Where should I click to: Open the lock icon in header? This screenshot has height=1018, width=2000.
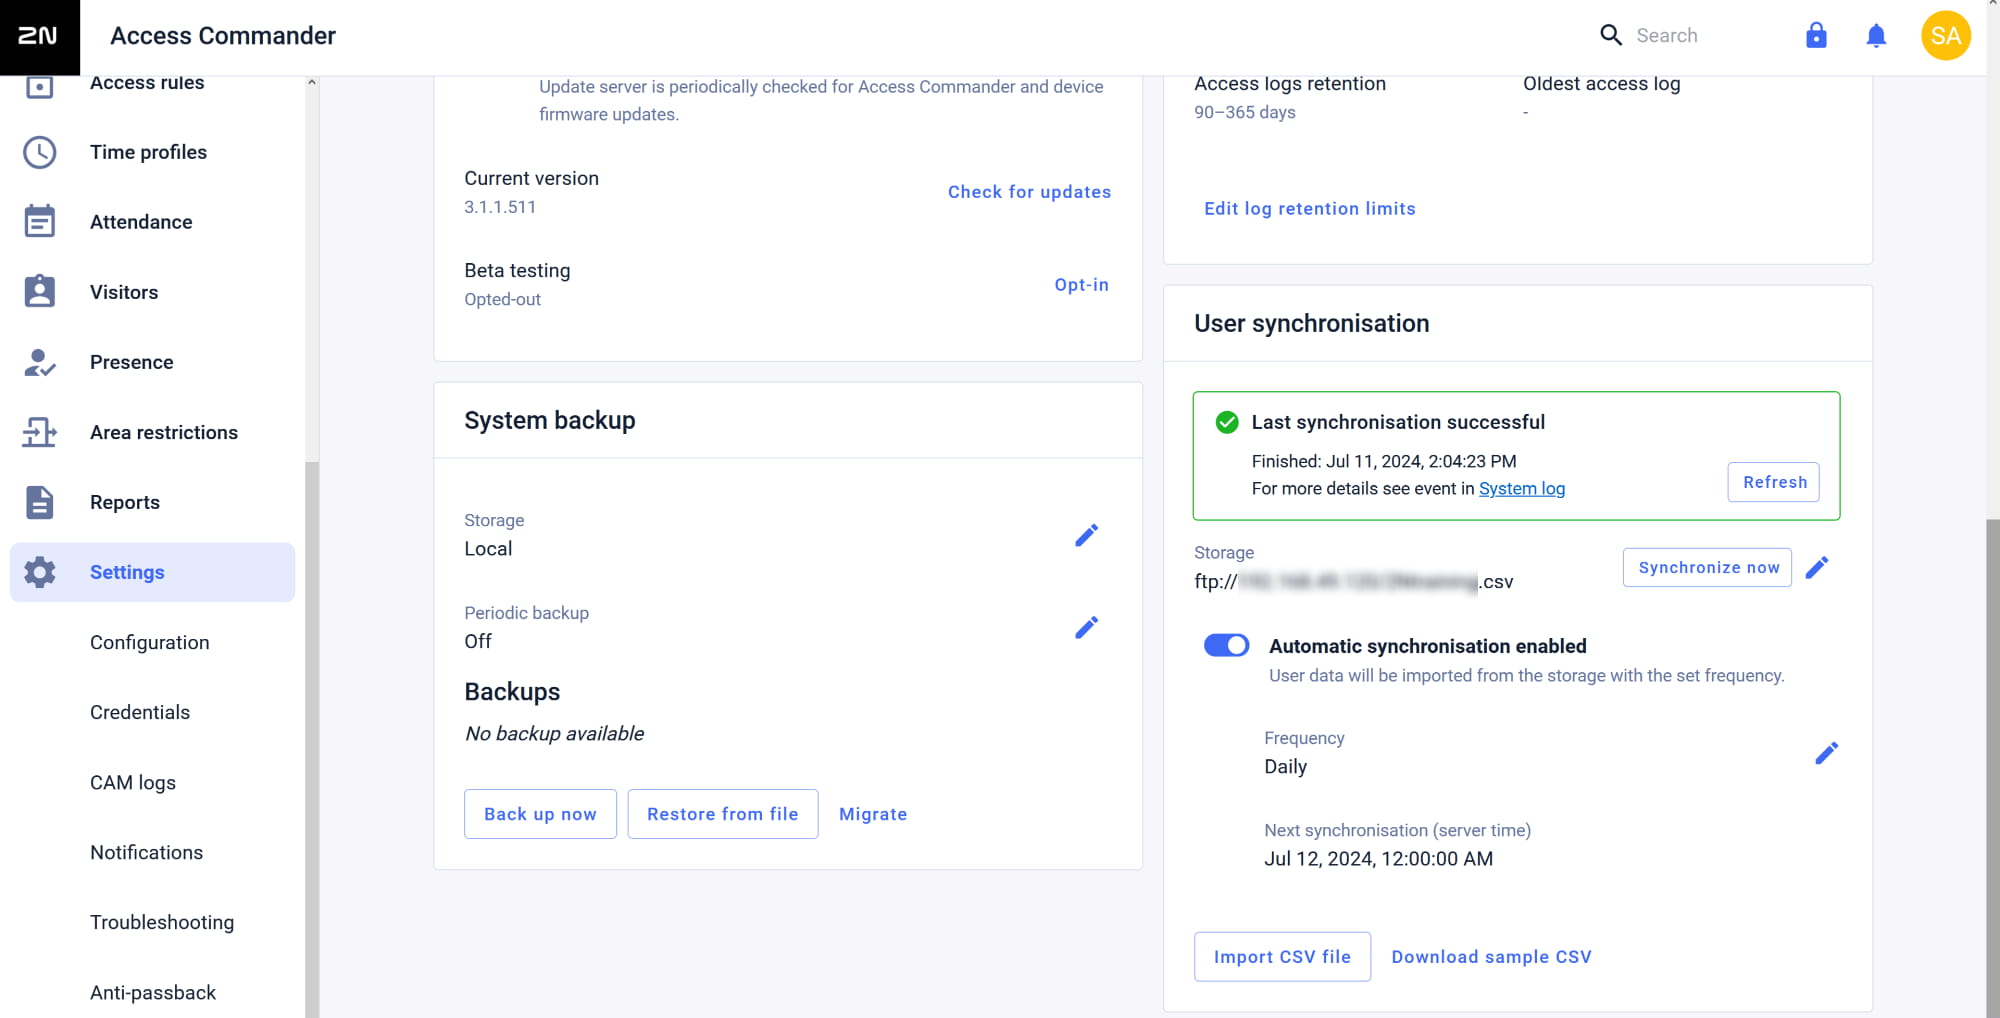(1816, 36)
